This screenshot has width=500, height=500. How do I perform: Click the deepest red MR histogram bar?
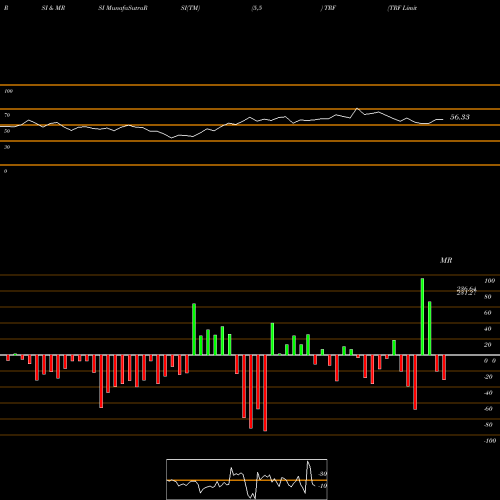click(x=265, y=393)
